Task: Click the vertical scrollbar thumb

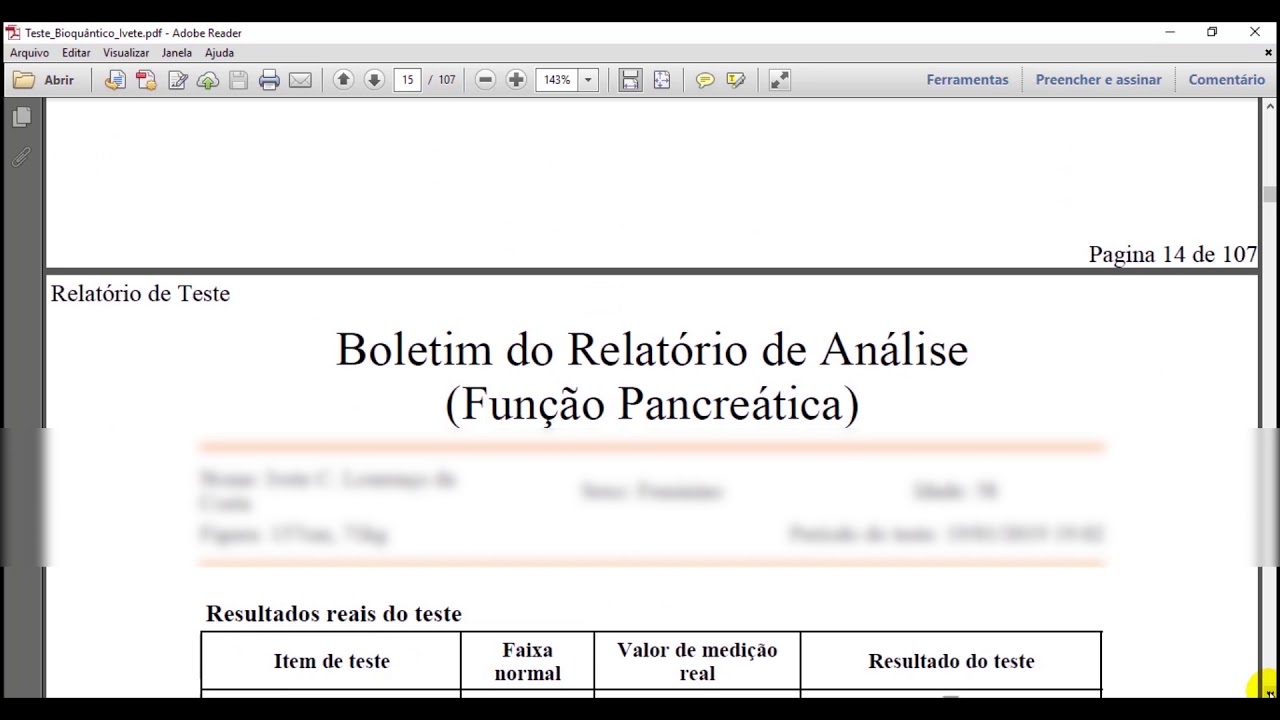Action: click(x=1270, y=194)
